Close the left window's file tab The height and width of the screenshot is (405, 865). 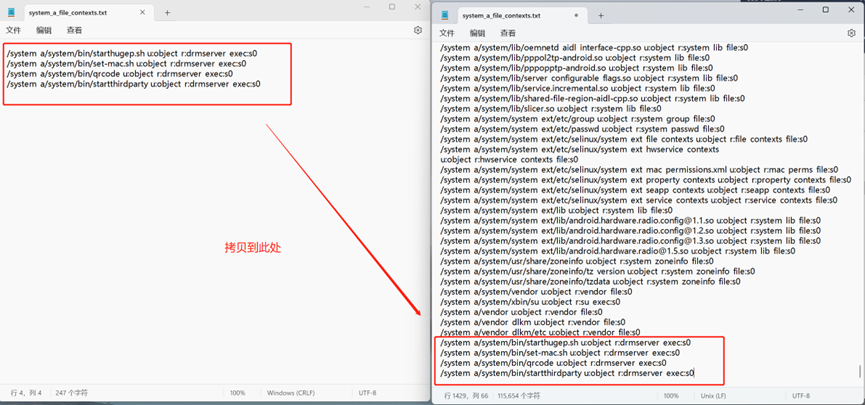(x=144, y=13)
